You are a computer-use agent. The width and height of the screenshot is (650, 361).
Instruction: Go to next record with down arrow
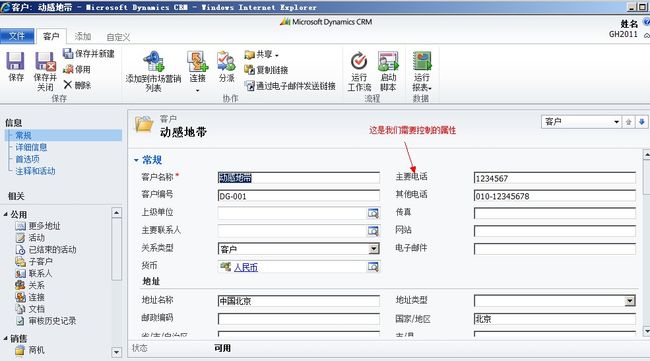642,122
